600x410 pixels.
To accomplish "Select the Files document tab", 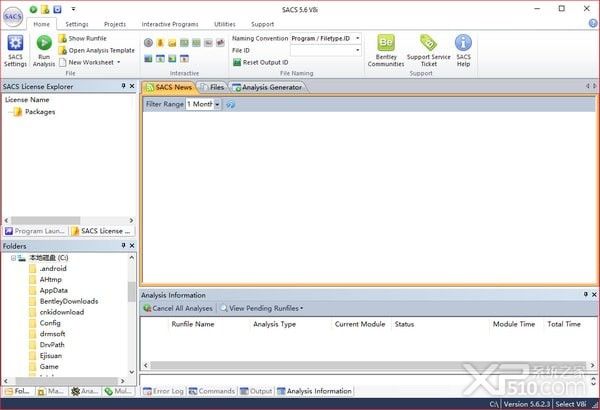I will point(212,87).
